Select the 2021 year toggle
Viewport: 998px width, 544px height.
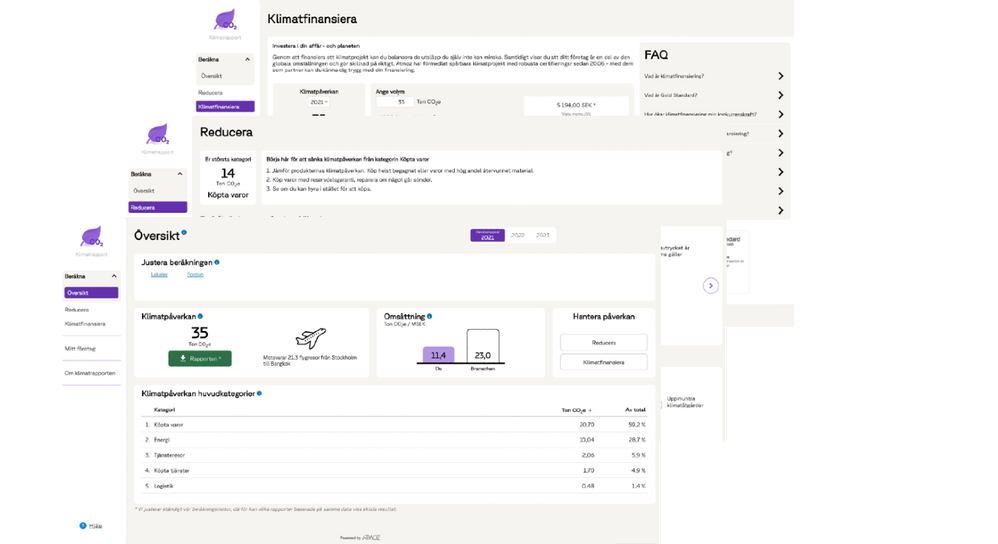tap(487, 236)
